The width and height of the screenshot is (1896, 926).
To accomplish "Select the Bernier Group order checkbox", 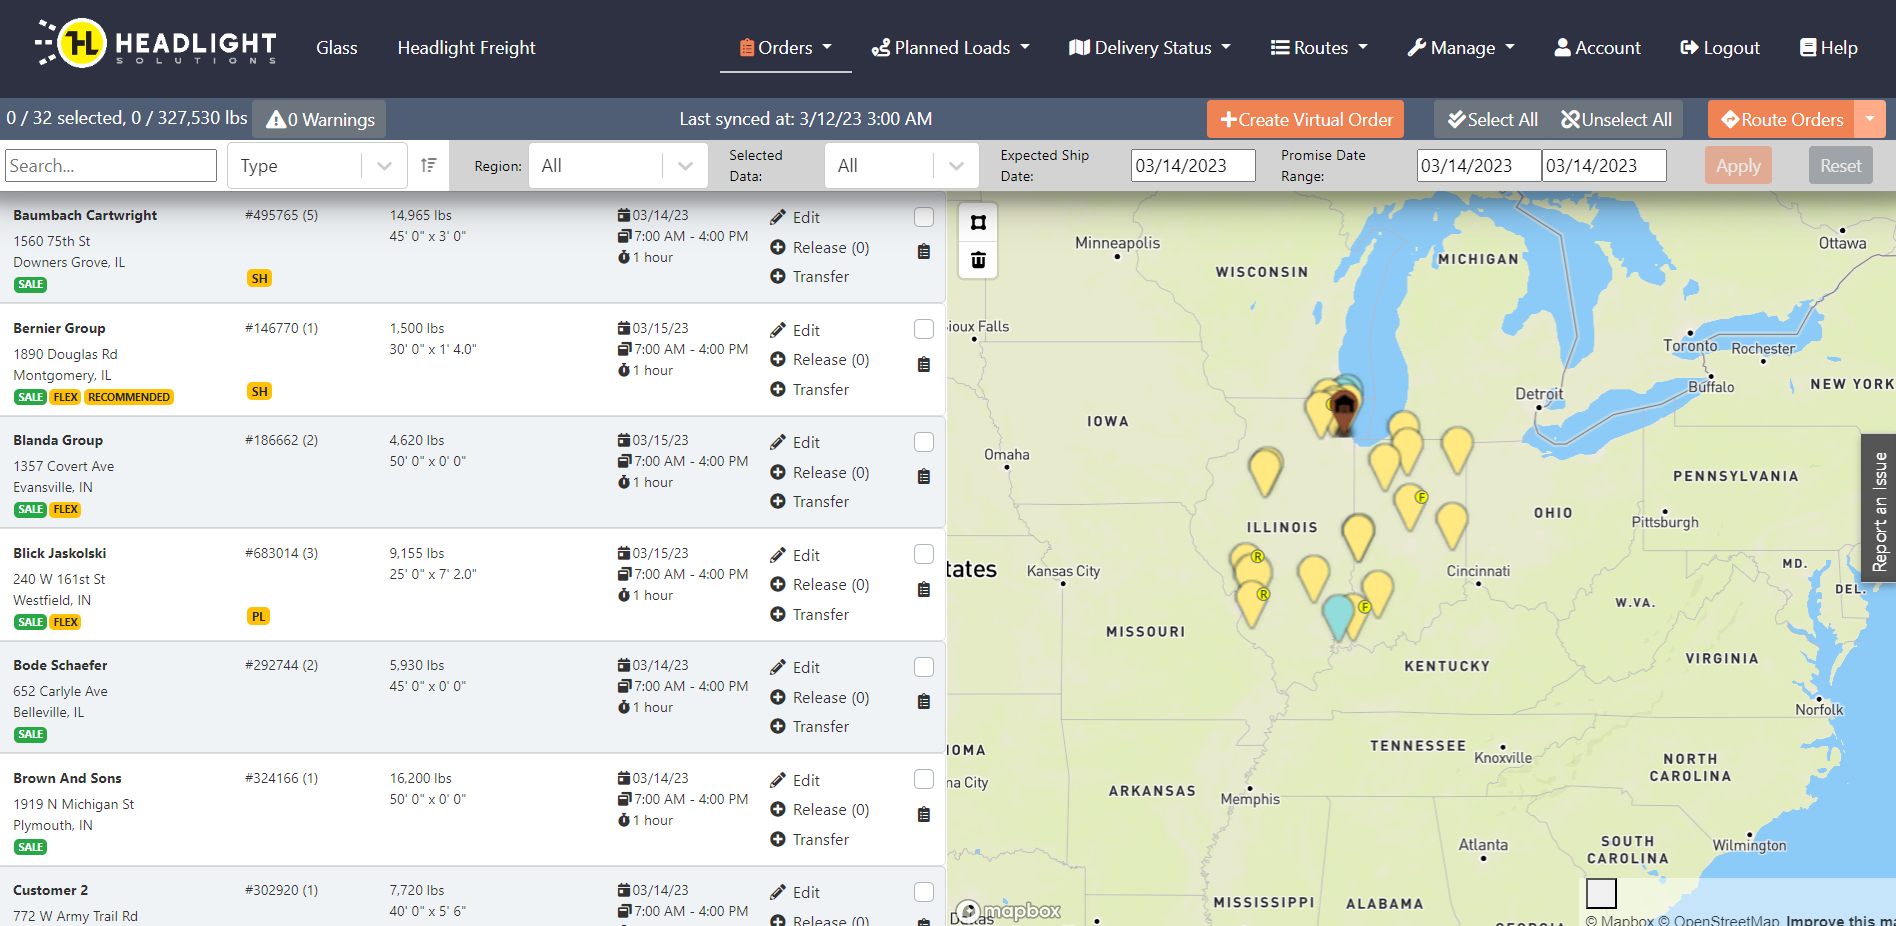I will point(924,329).
